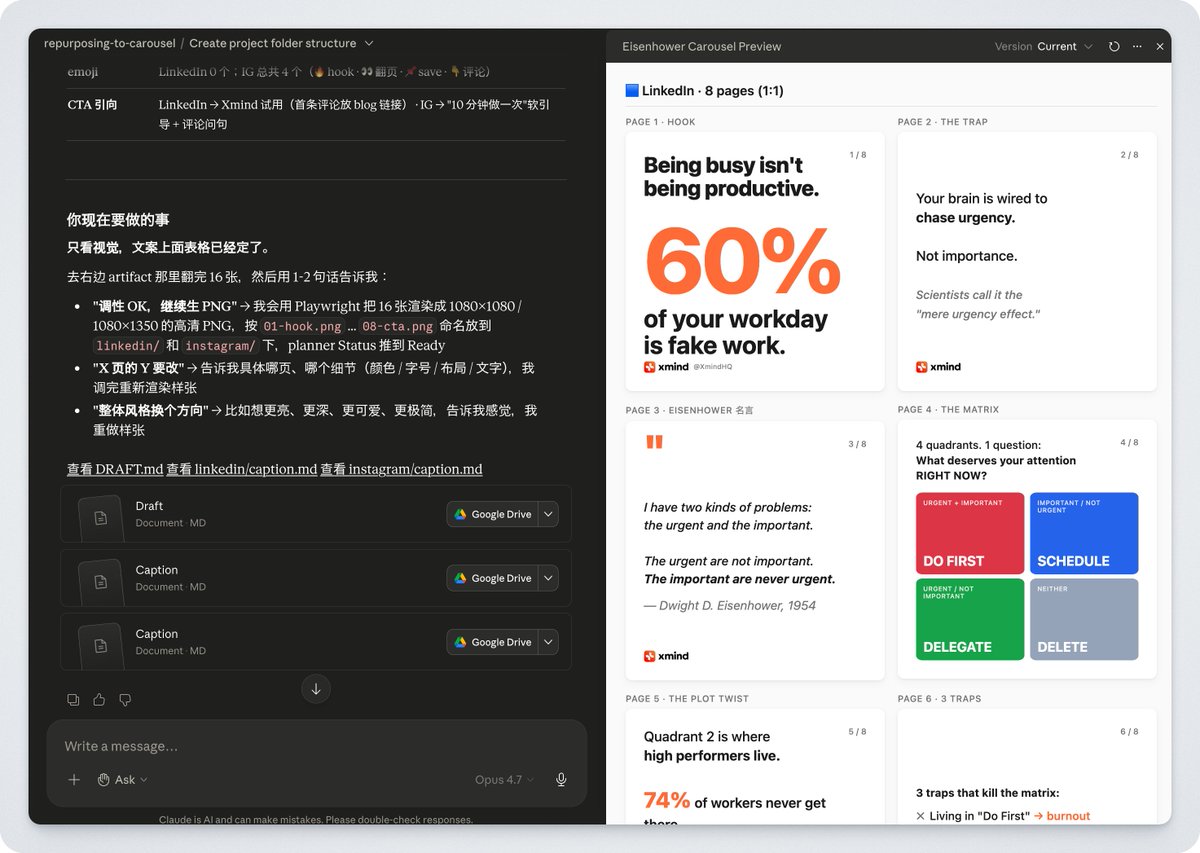Click the xmind logo on the Trap slide
The height and width of the screenshot is (853, 1200).
(938, 367)
